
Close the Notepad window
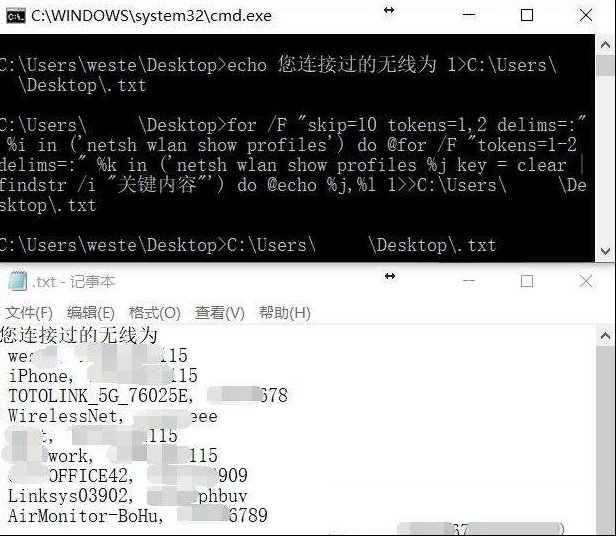click(586, 281)
